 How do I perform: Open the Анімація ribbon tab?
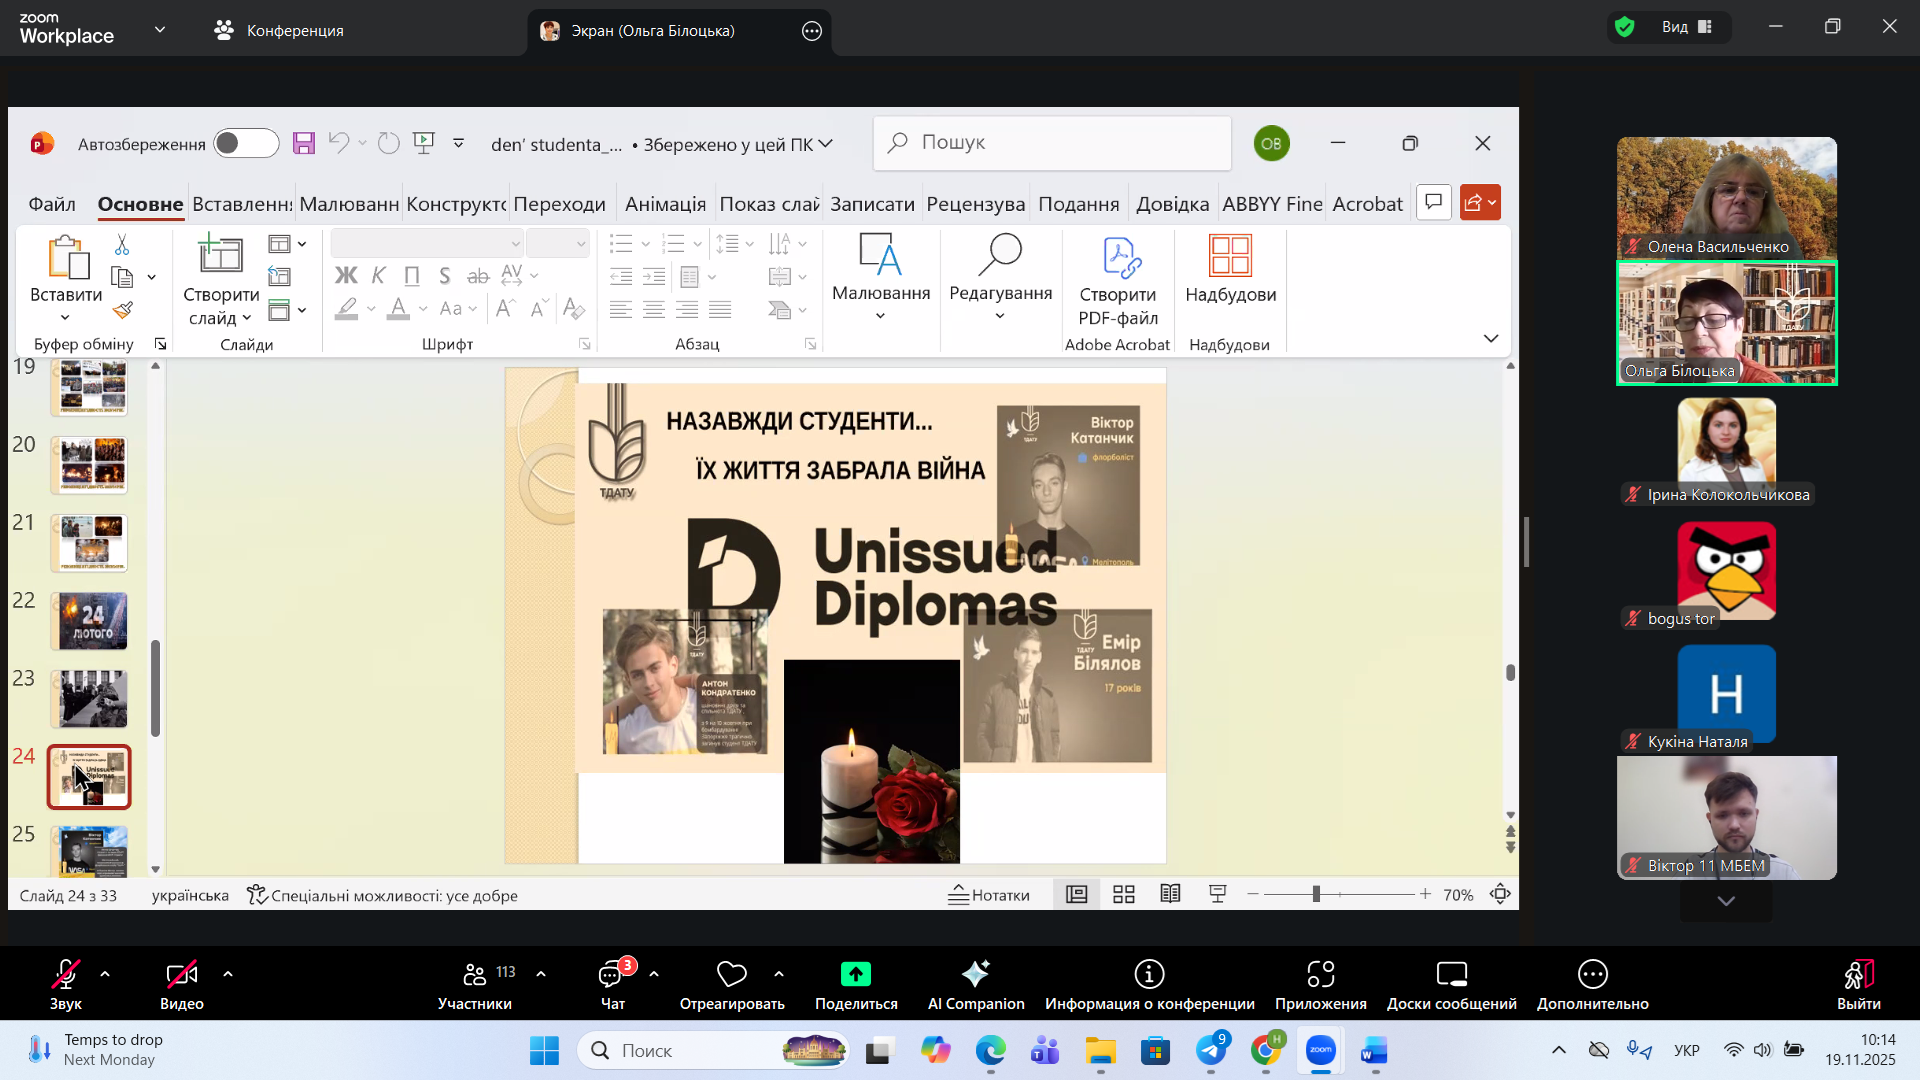pyautogui.click(x=665, y=204)
